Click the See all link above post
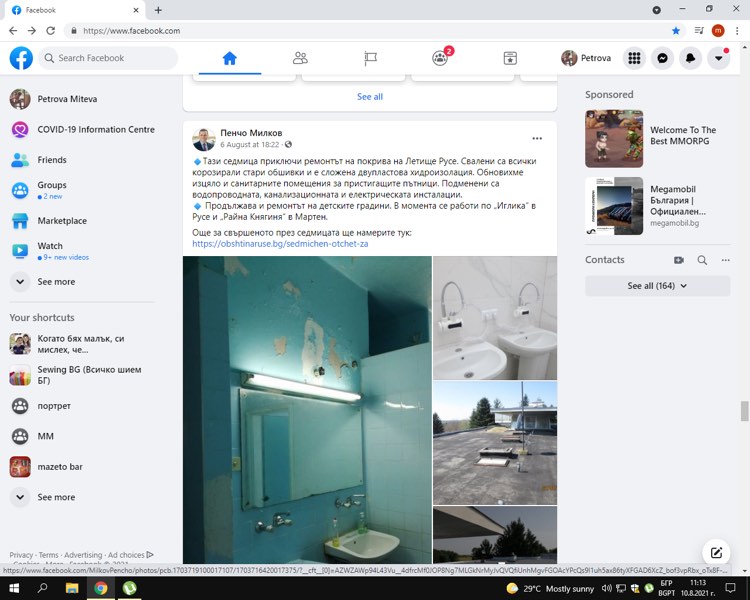Viewport: 750px width, 600px height. (x=370, y=97)
